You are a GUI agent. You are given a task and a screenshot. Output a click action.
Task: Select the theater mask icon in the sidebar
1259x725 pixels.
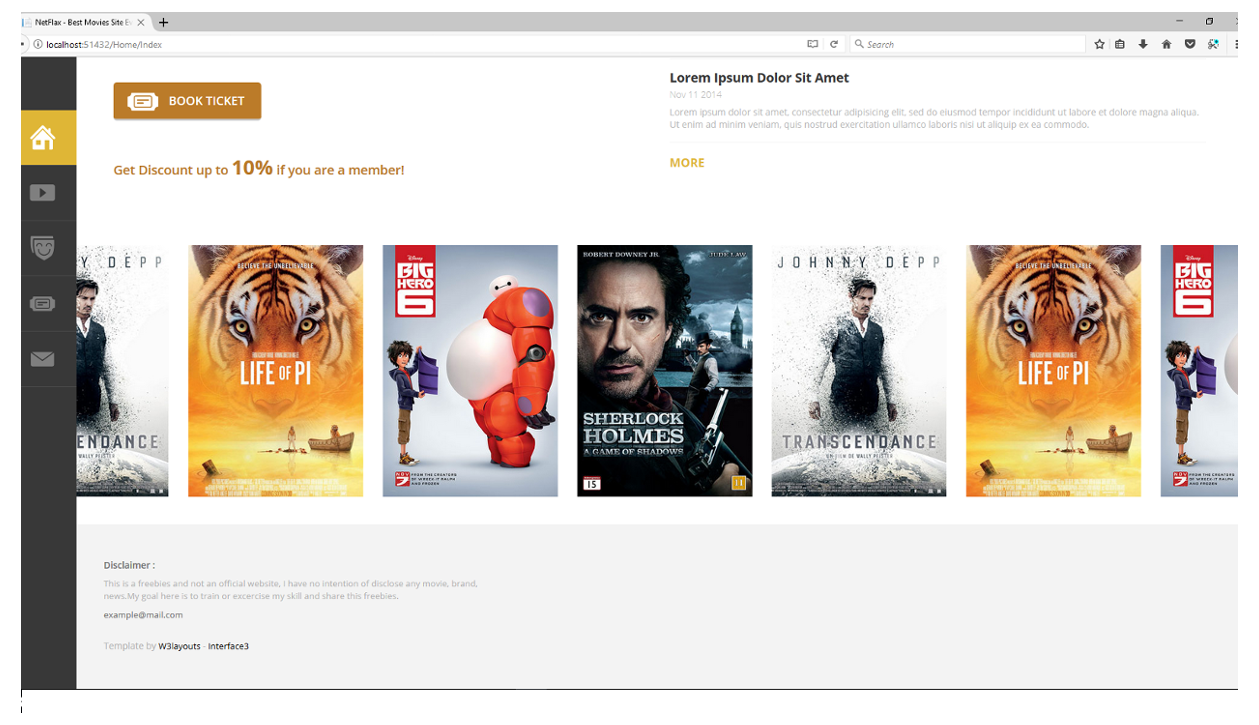pos(42,248)
